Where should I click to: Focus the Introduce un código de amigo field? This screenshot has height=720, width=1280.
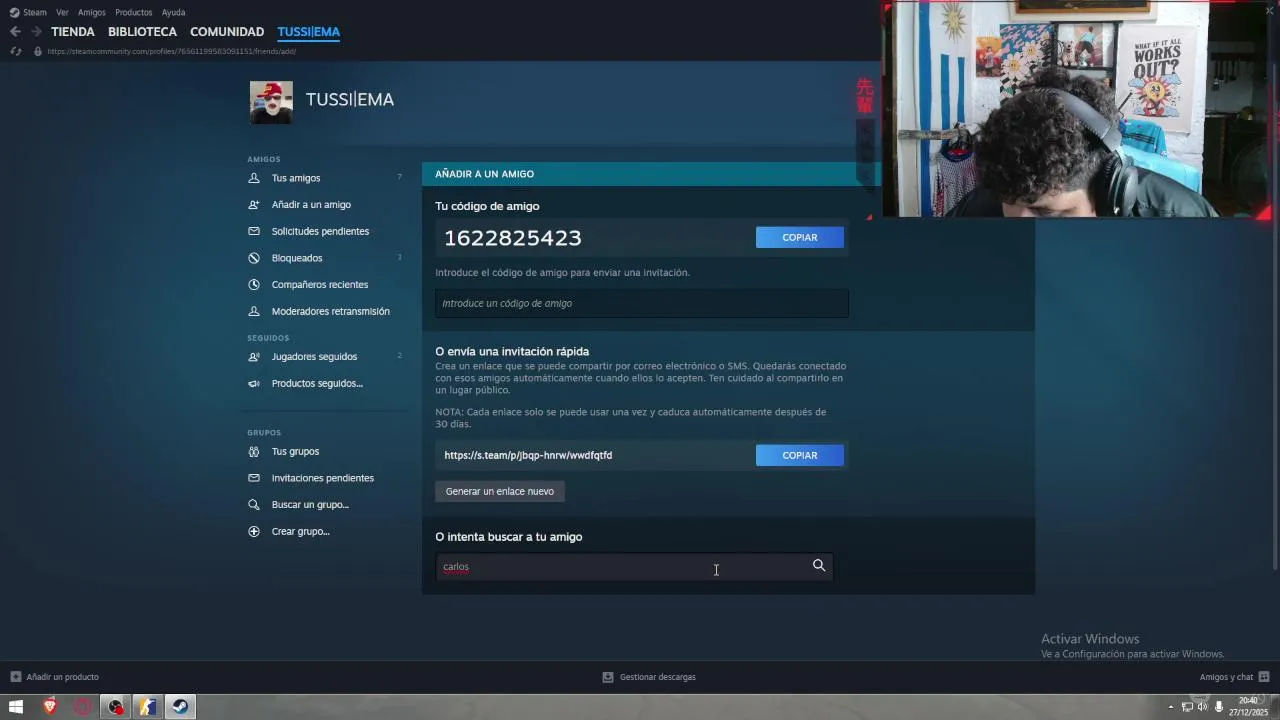pos(642,303)
